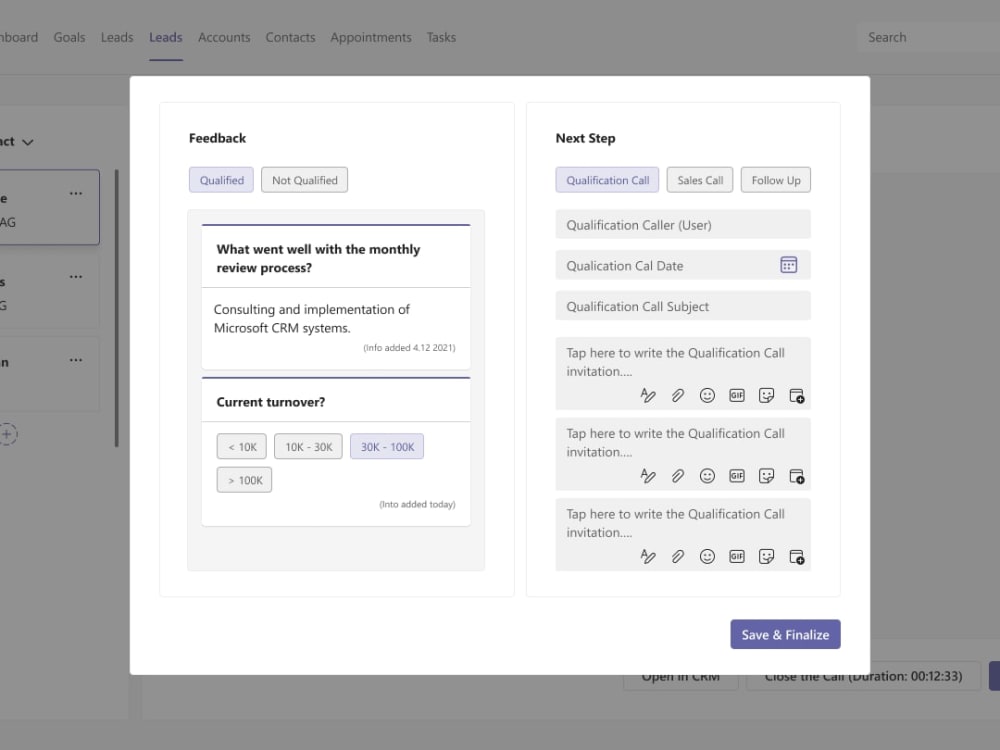Attach file in third invitation box
Image resolution: width=1000 pixels, height=750 pixels.
(x=677, y=556)
